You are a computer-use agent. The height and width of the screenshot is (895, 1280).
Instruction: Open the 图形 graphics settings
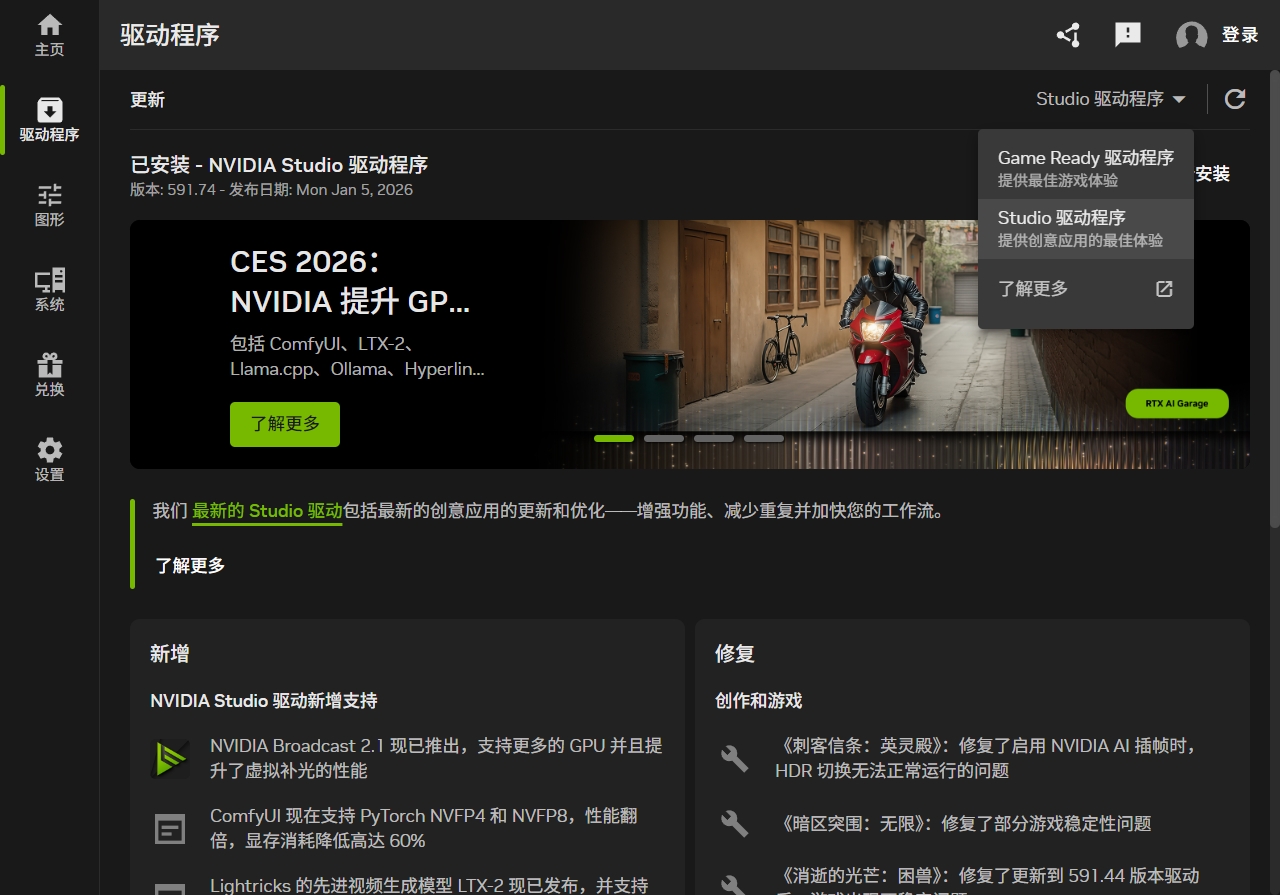[49, 205]
